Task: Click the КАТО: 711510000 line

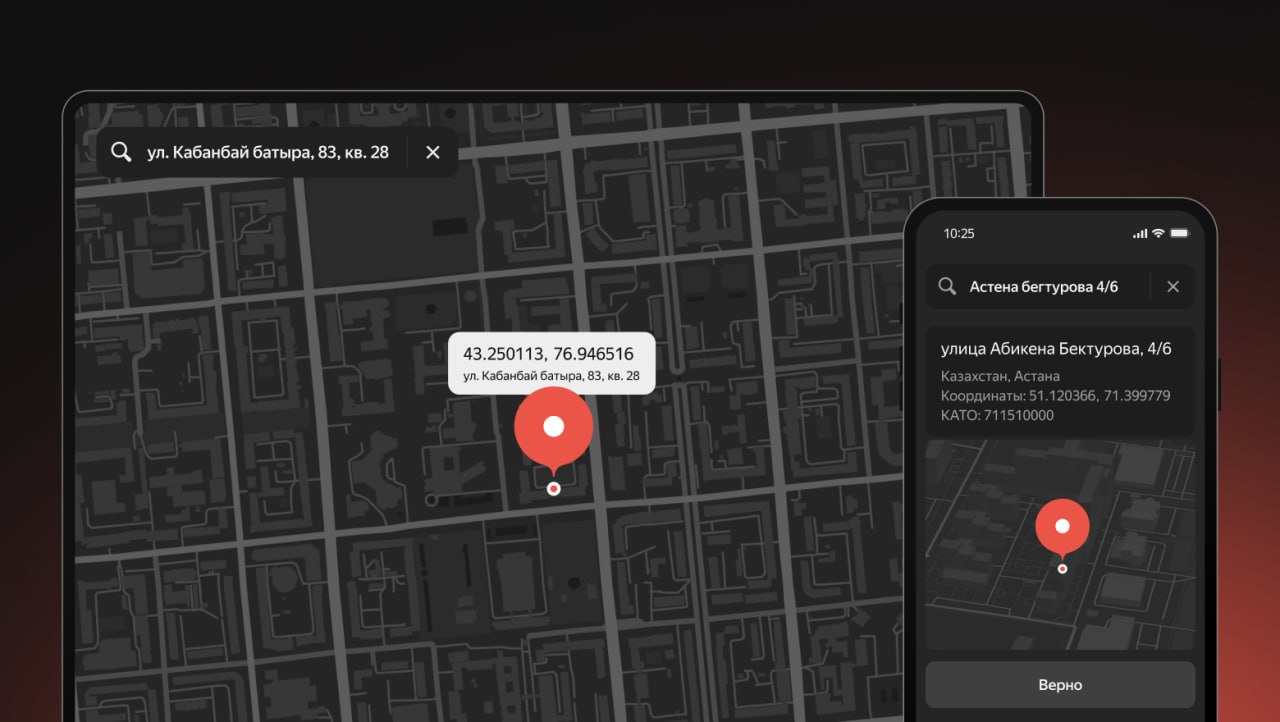Action: [997, 415]
